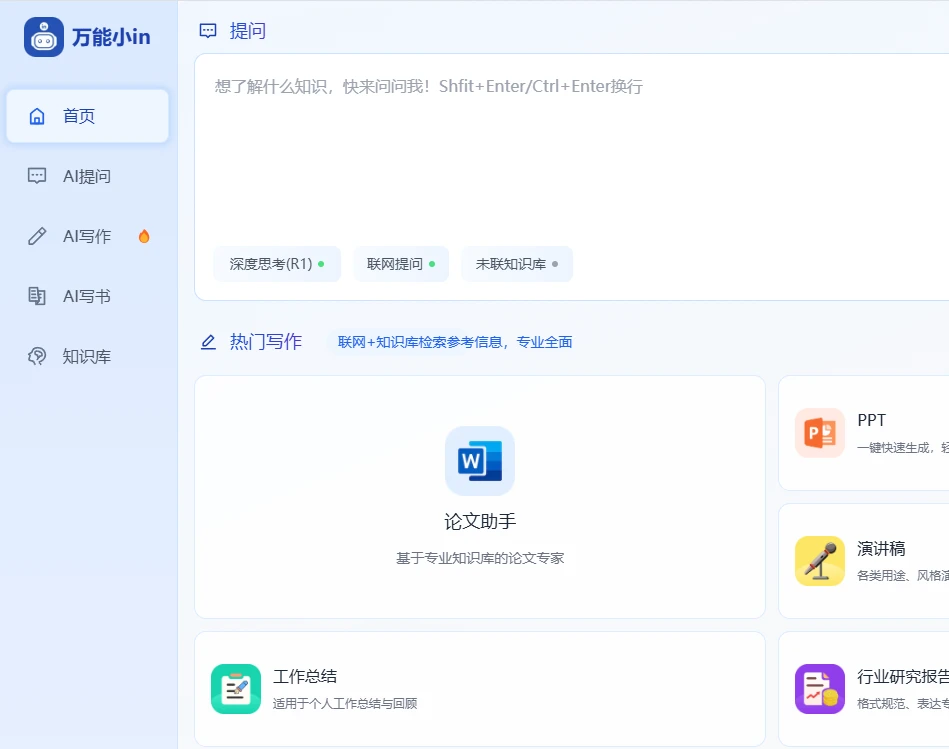
Task: Toggle the 联网提问 online search option
Action: pyautogui.click(x=401, y=264)
